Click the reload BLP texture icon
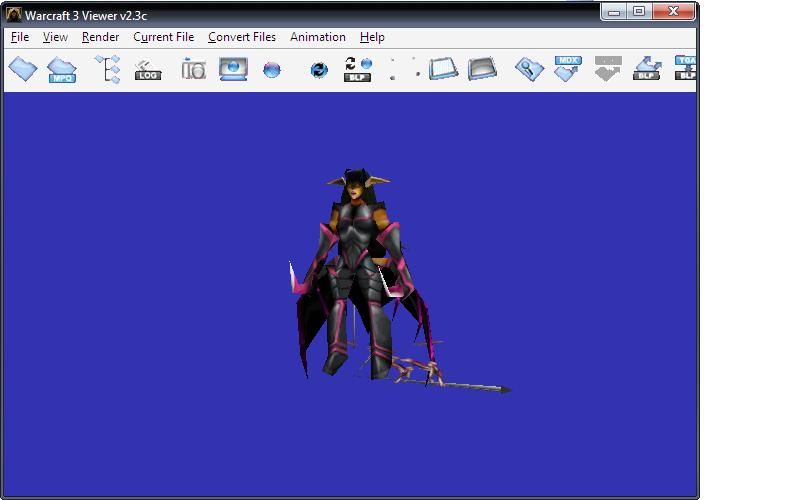800x500 pixels. pyautogui.click(x=358, y=69)
